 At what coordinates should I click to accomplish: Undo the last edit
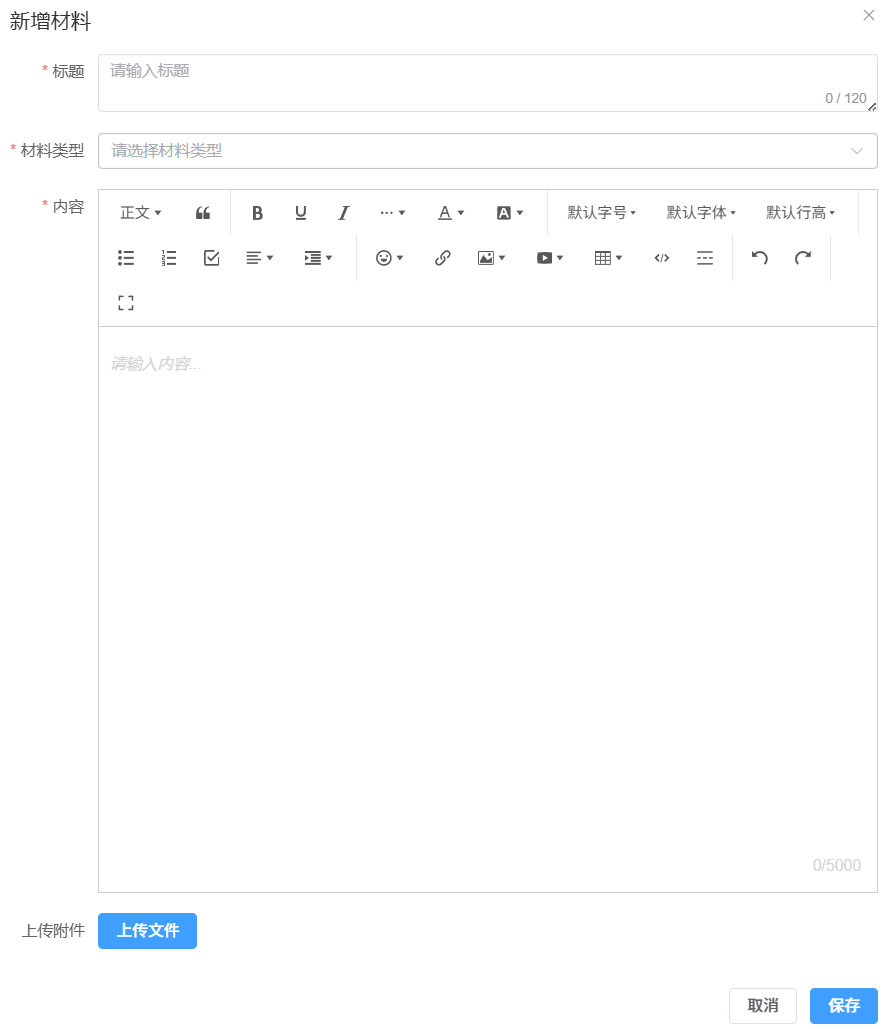[x=760, y=258]
